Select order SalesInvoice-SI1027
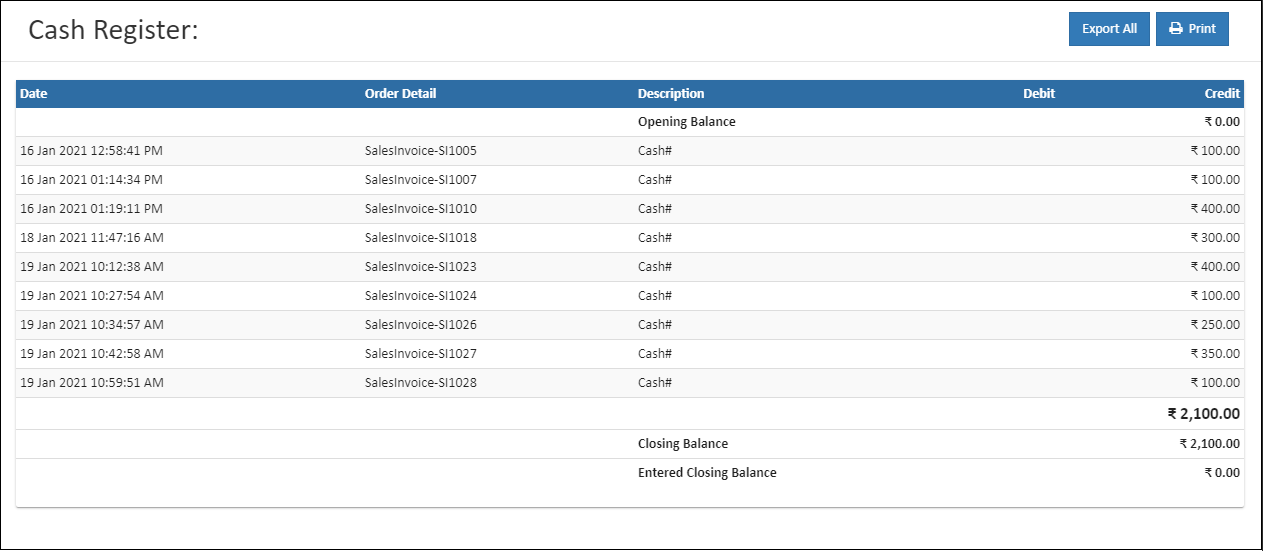 click(x=421, y=354)
